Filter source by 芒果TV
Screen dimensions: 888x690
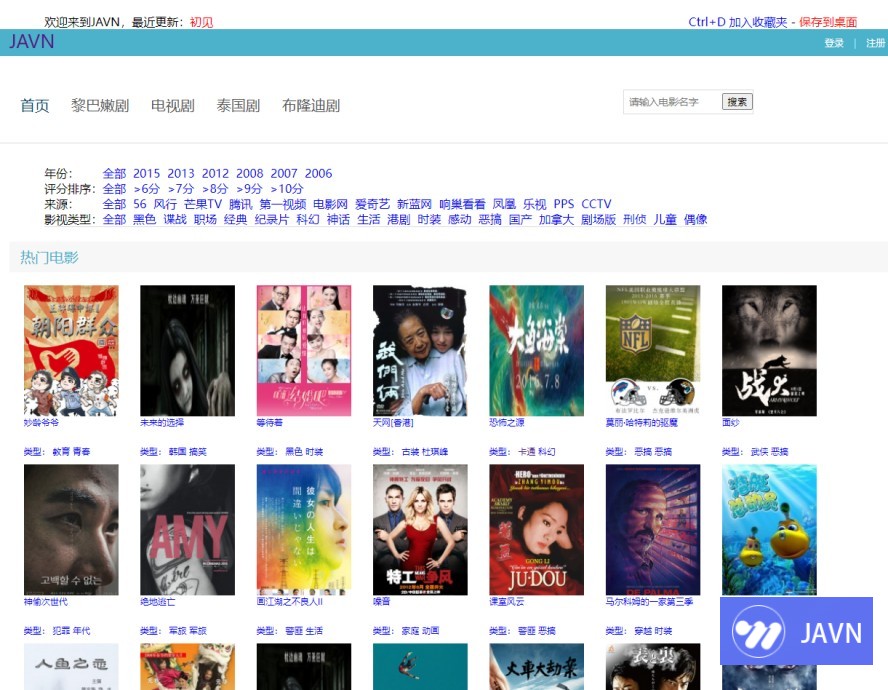(203, 204)
